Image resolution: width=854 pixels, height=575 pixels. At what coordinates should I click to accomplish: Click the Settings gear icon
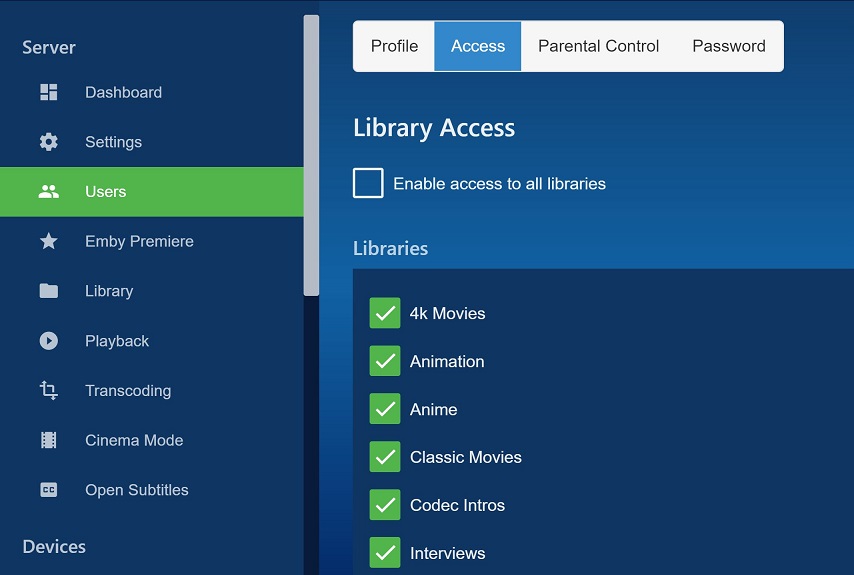pos(48,142)
